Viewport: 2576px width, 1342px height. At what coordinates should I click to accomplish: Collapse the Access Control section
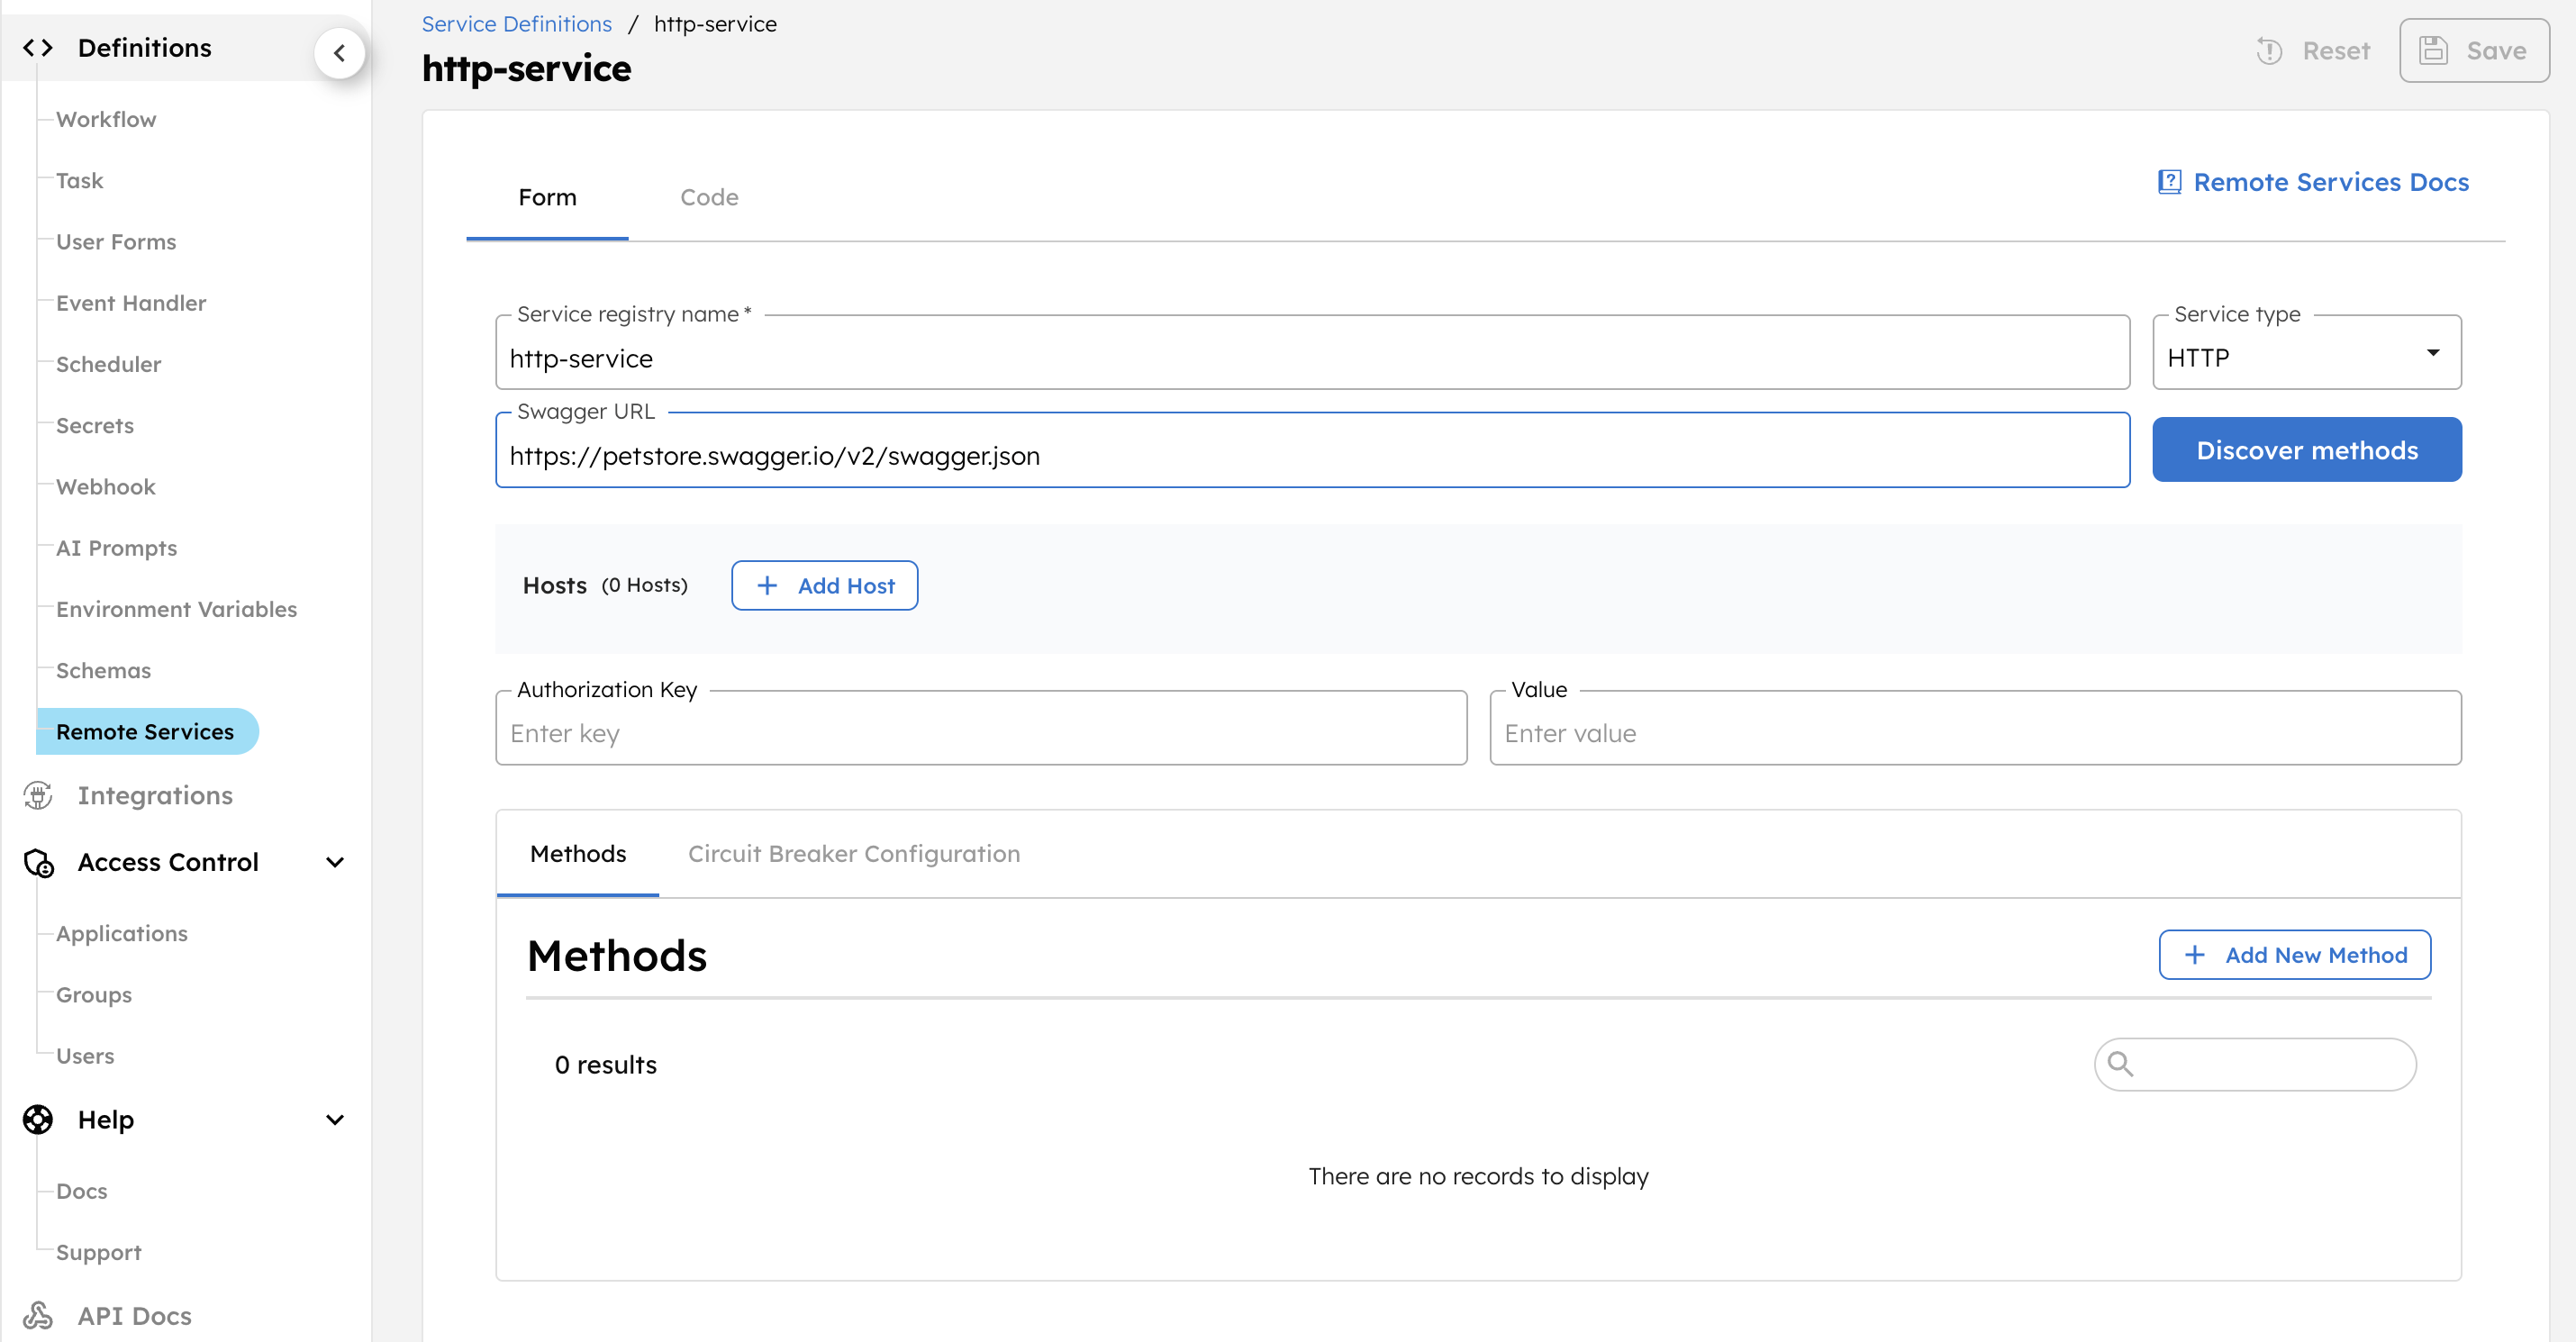click(335, 862)
